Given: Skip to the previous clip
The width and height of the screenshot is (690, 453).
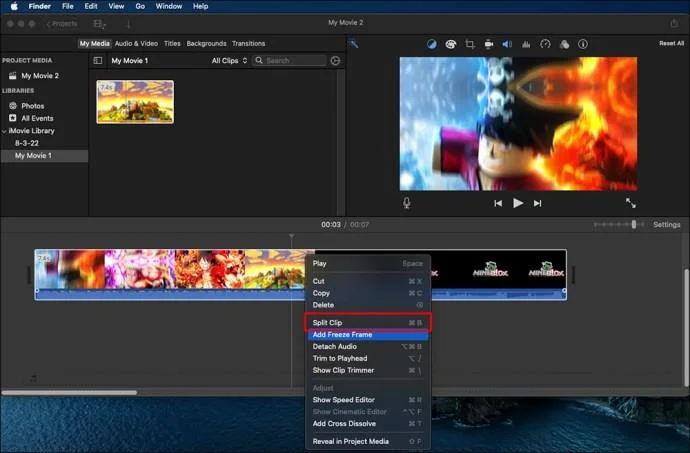Looking at the screenshot, I should (x=498, y=203).
